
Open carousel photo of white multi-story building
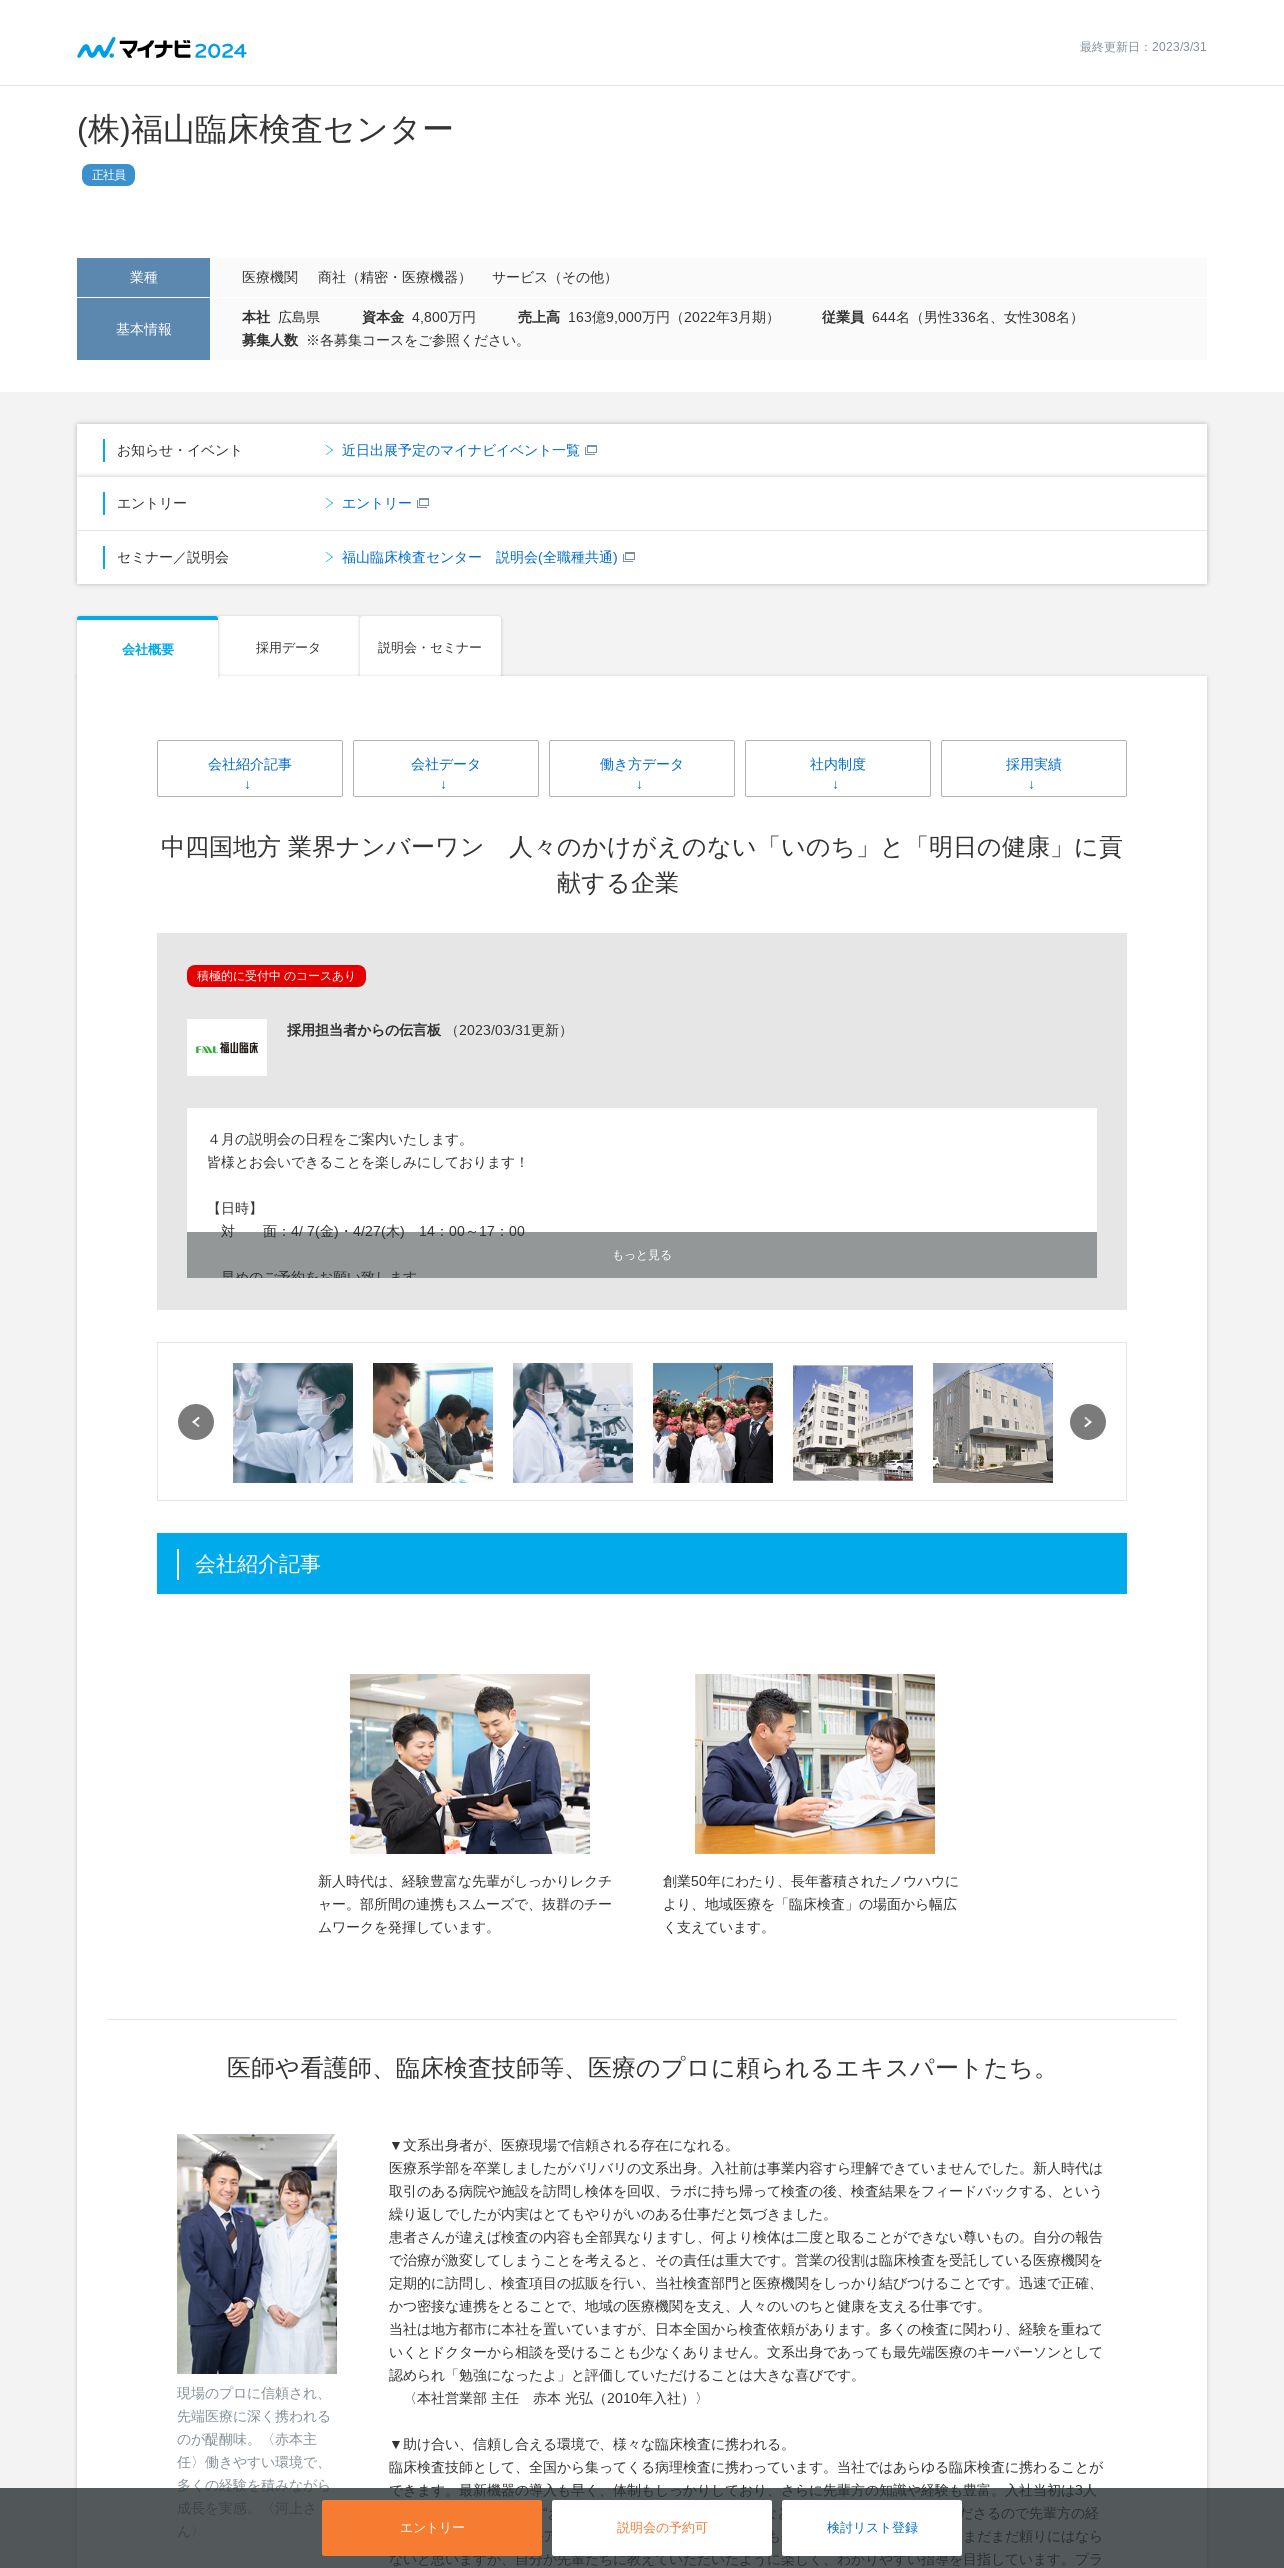click(x=853, y=1422)
